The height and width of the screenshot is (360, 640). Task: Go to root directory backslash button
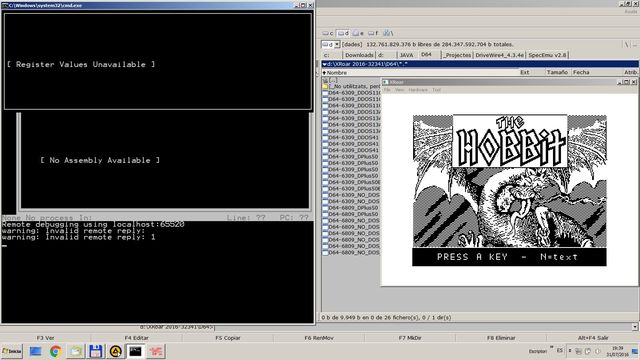point(627,44)
